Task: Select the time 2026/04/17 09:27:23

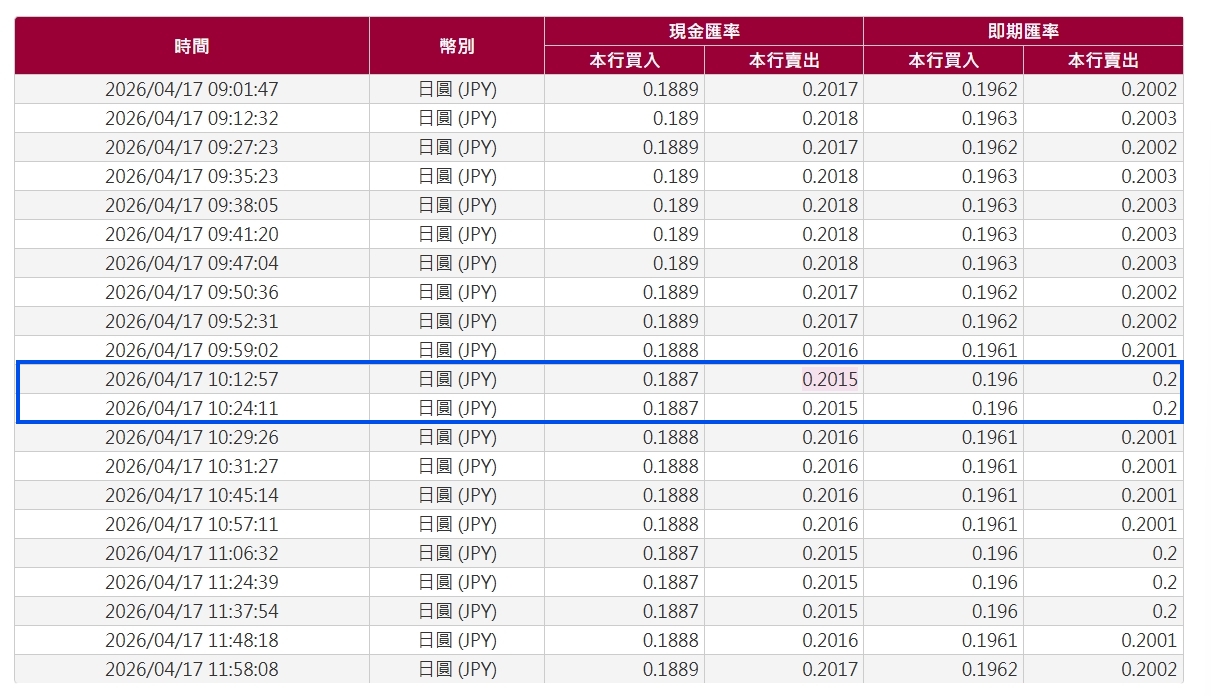Action: (192, 147)
